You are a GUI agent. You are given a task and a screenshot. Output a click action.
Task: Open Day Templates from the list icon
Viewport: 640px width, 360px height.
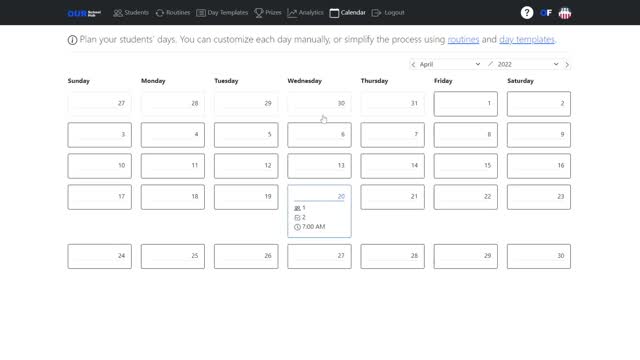coord(201,13)
